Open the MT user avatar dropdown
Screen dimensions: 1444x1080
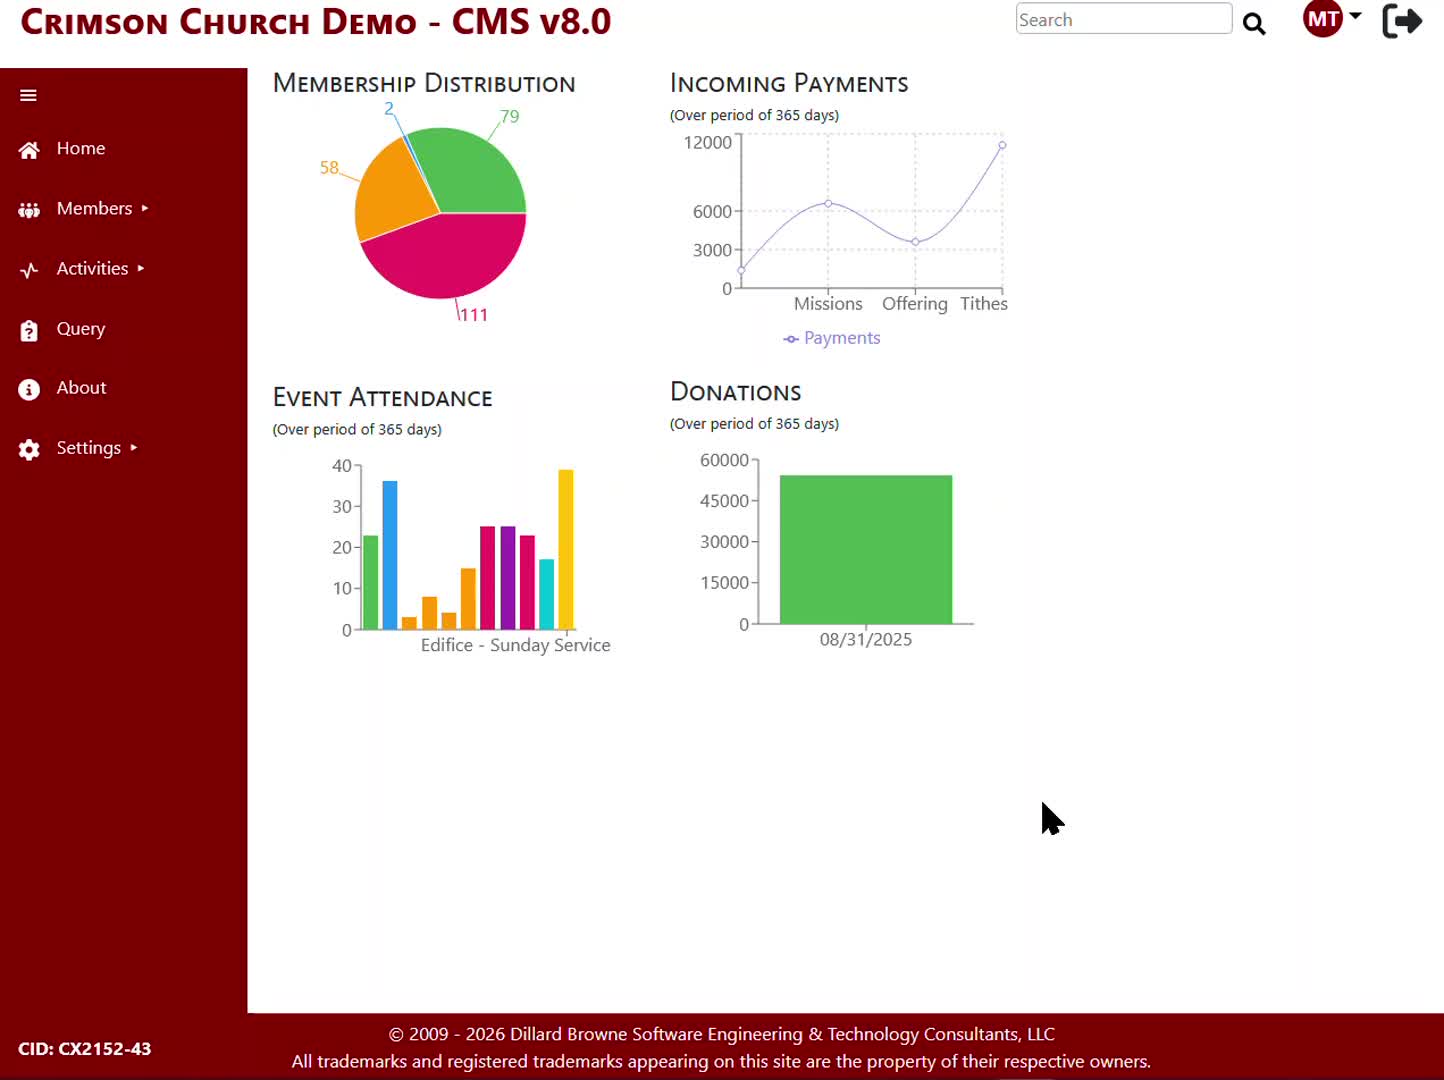pos(1332,19)
